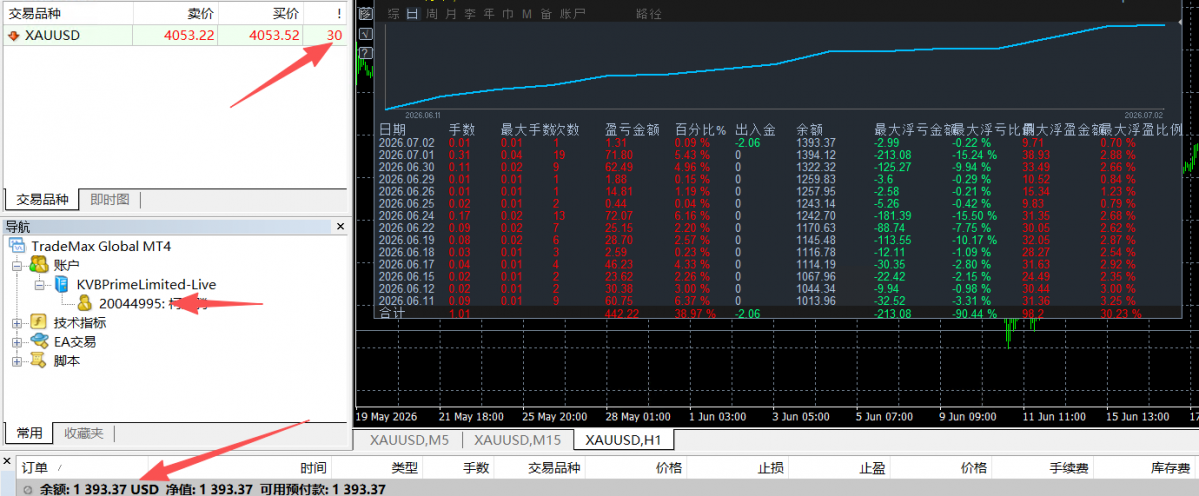Sort Market Watch by 卖价 column
Screen dimensions: 1199x496
[x=175, y=13]
